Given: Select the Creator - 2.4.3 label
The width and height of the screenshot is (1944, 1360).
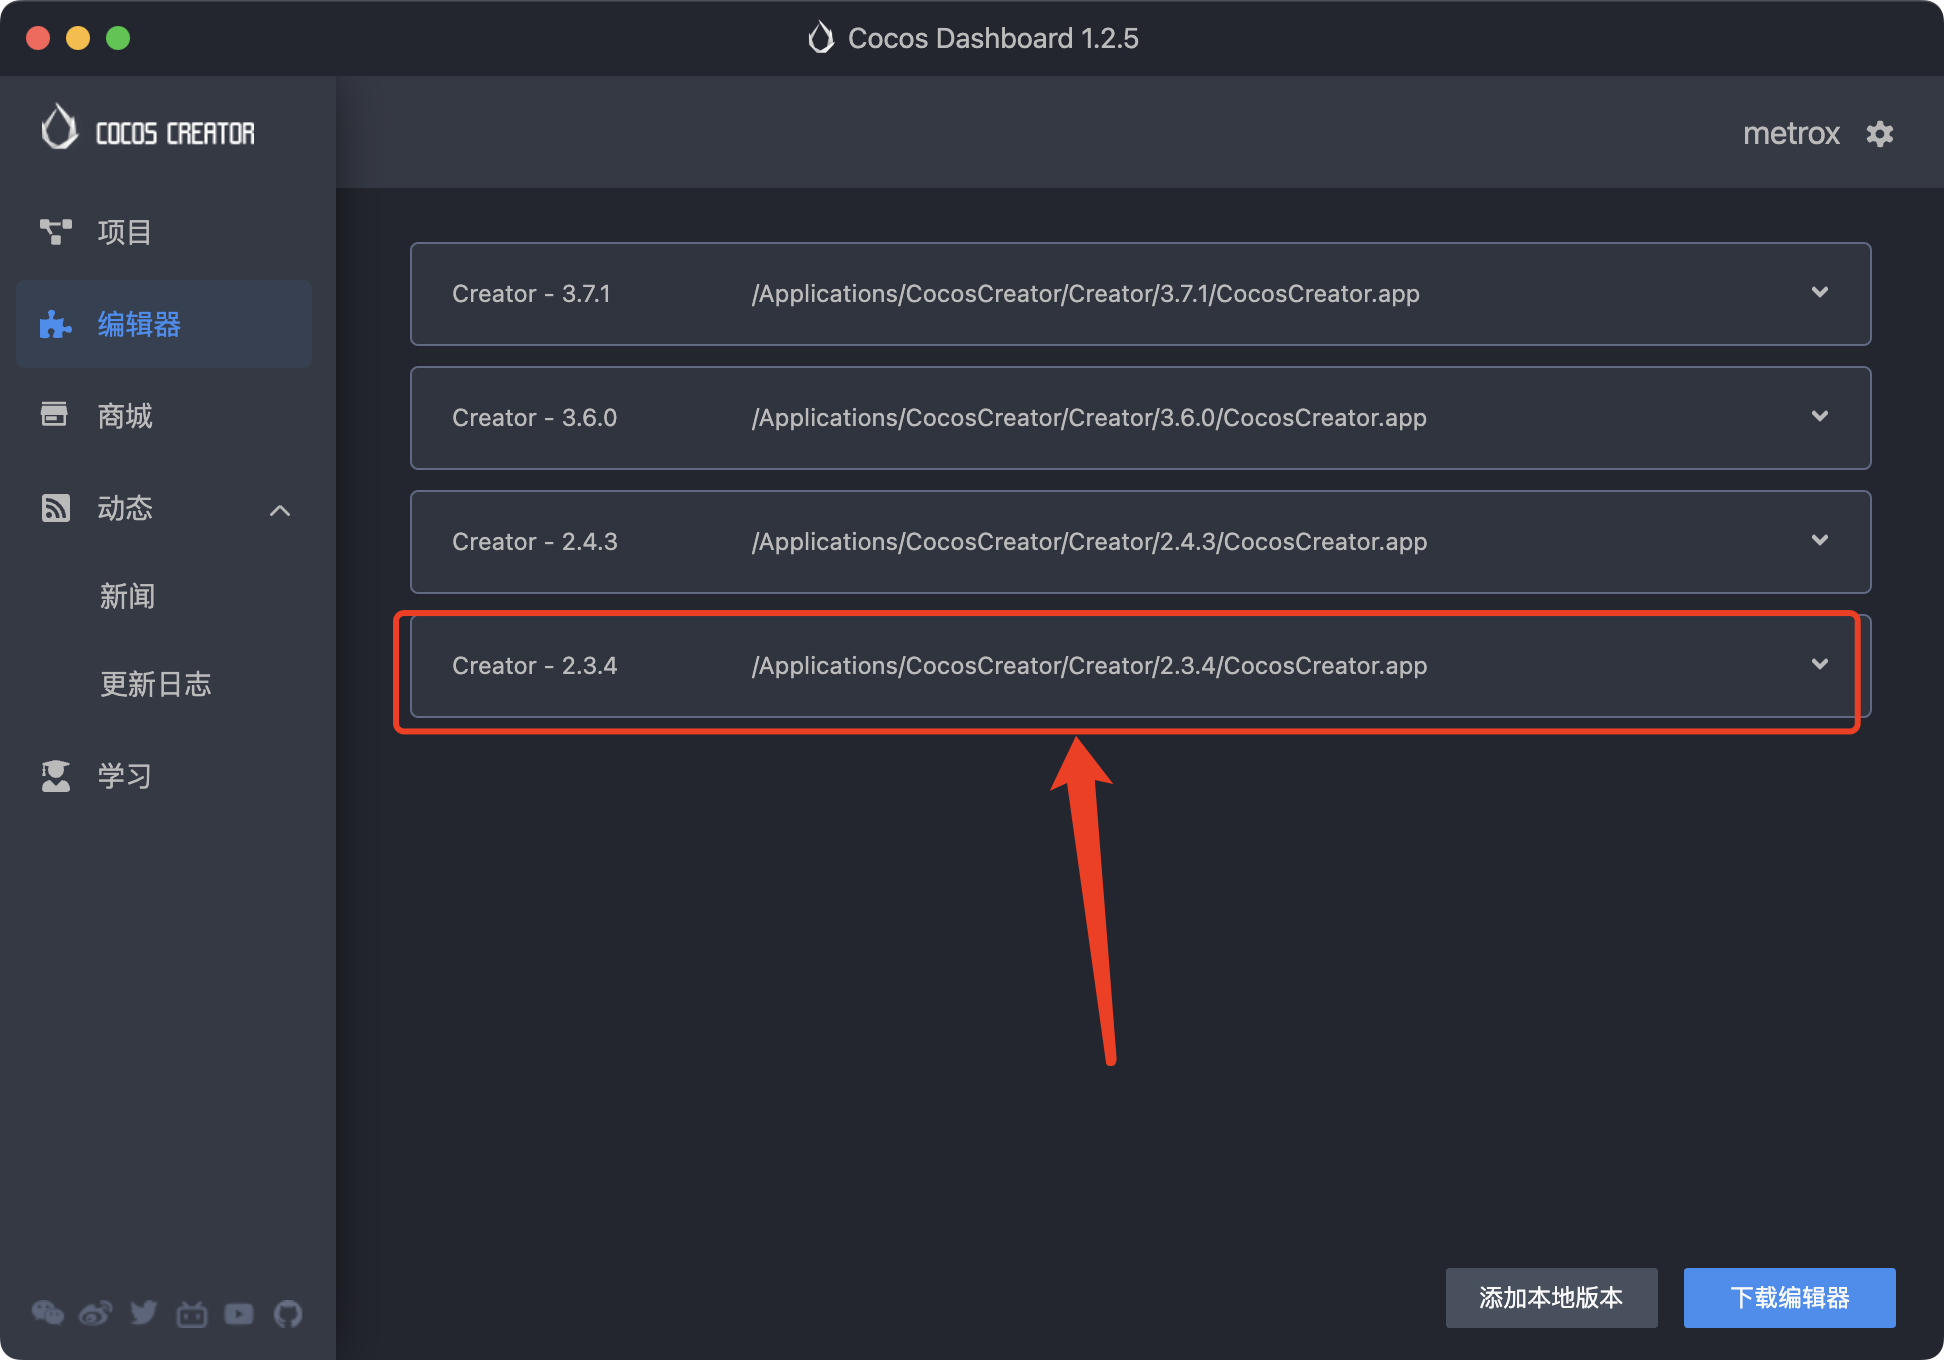Looking at the screenshot, I should pos(535,542).
